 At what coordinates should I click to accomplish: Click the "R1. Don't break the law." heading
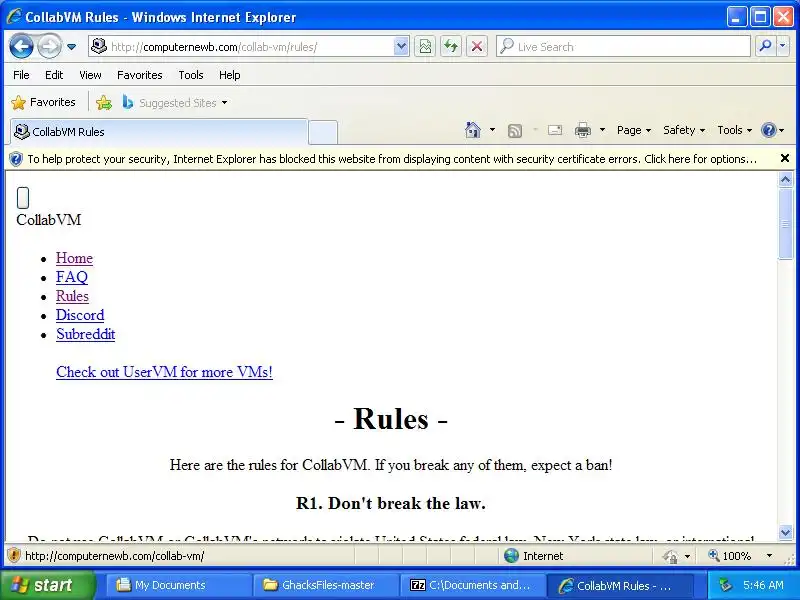(x=391, y=503)
